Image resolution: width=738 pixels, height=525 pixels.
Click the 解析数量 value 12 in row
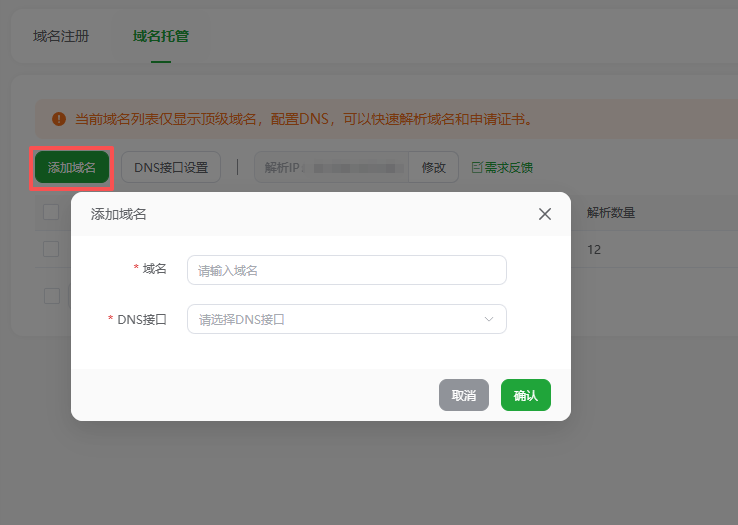pyautogui.click(x=594, y=249)
